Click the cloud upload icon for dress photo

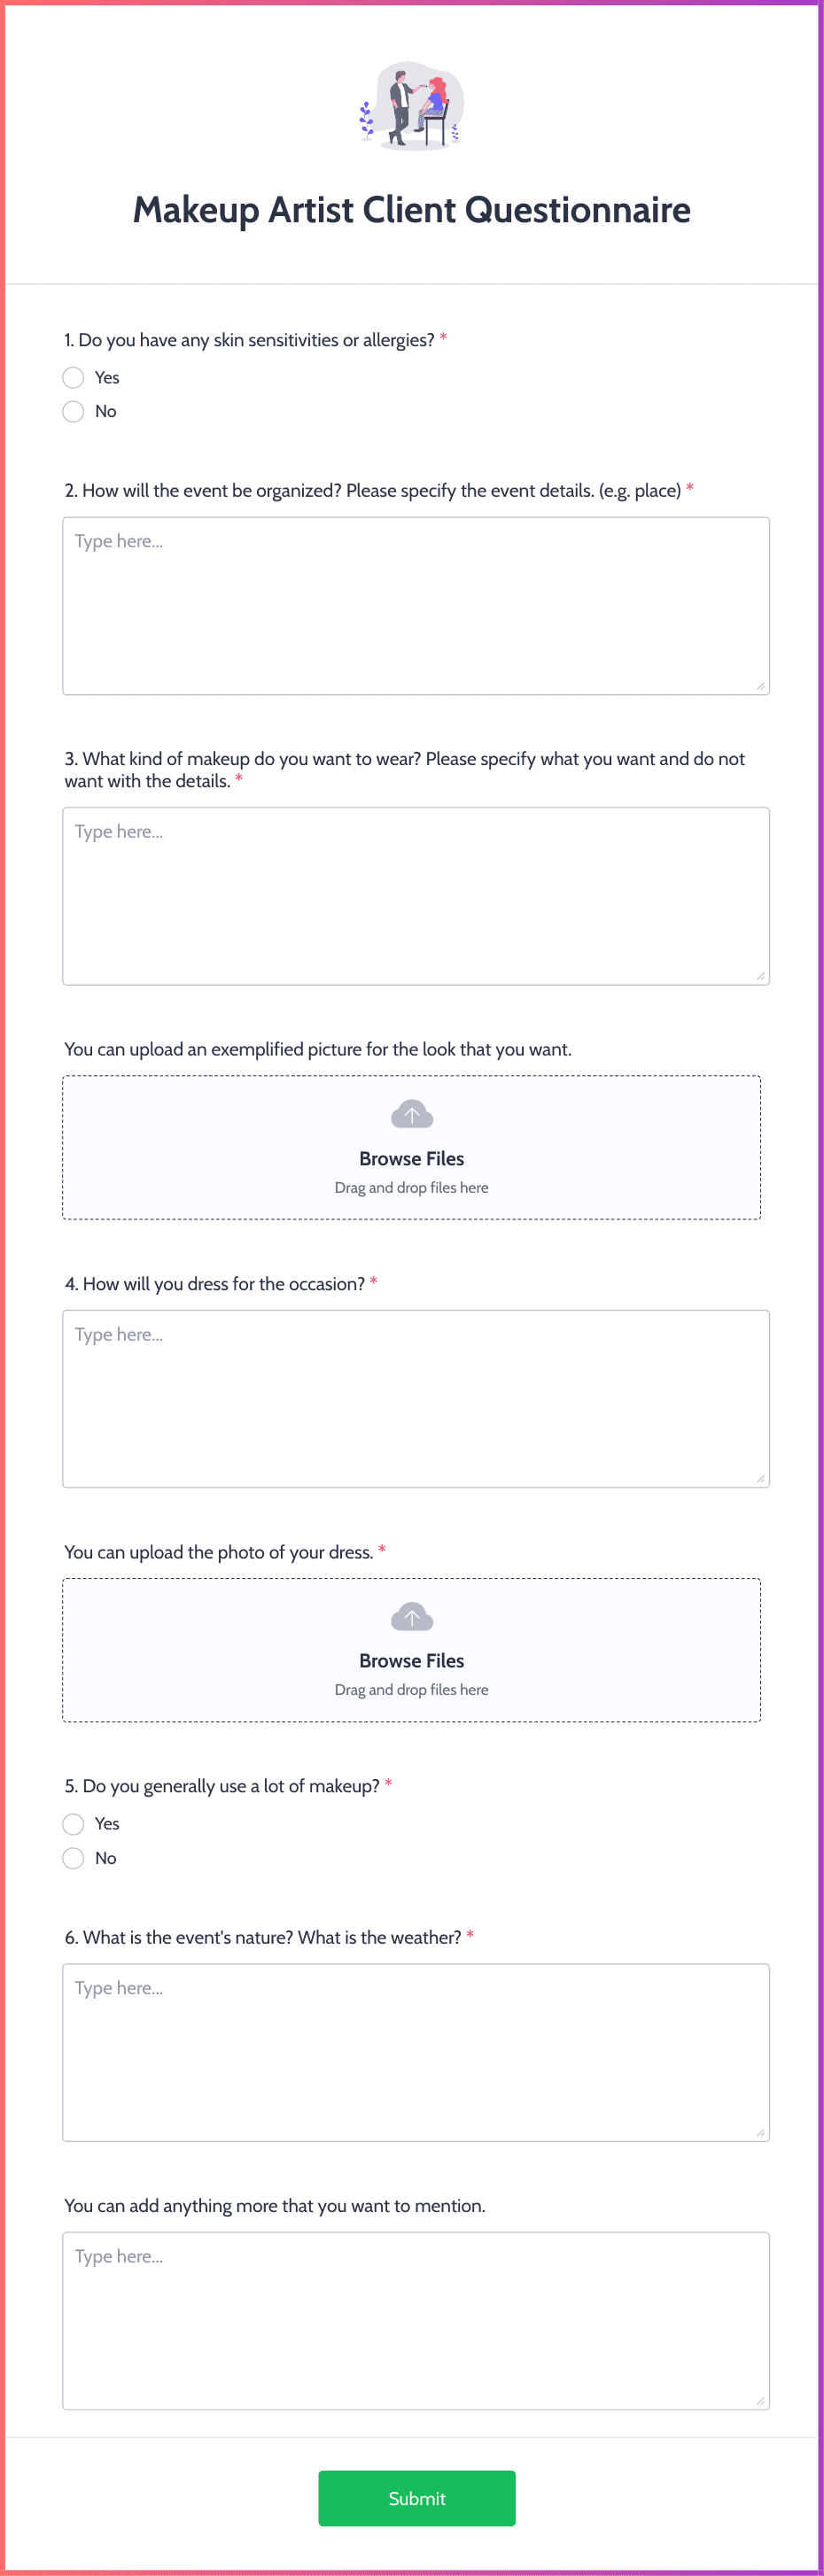coord(412,1616)
